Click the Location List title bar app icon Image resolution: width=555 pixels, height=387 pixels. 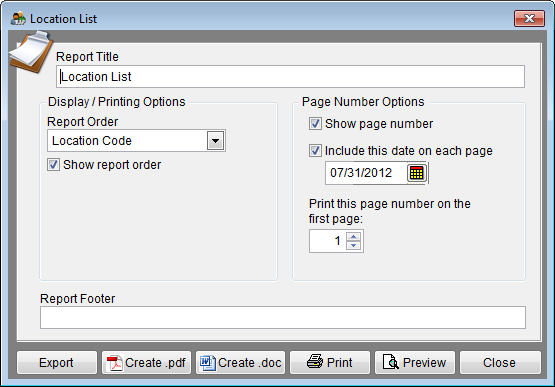(18, 18)
